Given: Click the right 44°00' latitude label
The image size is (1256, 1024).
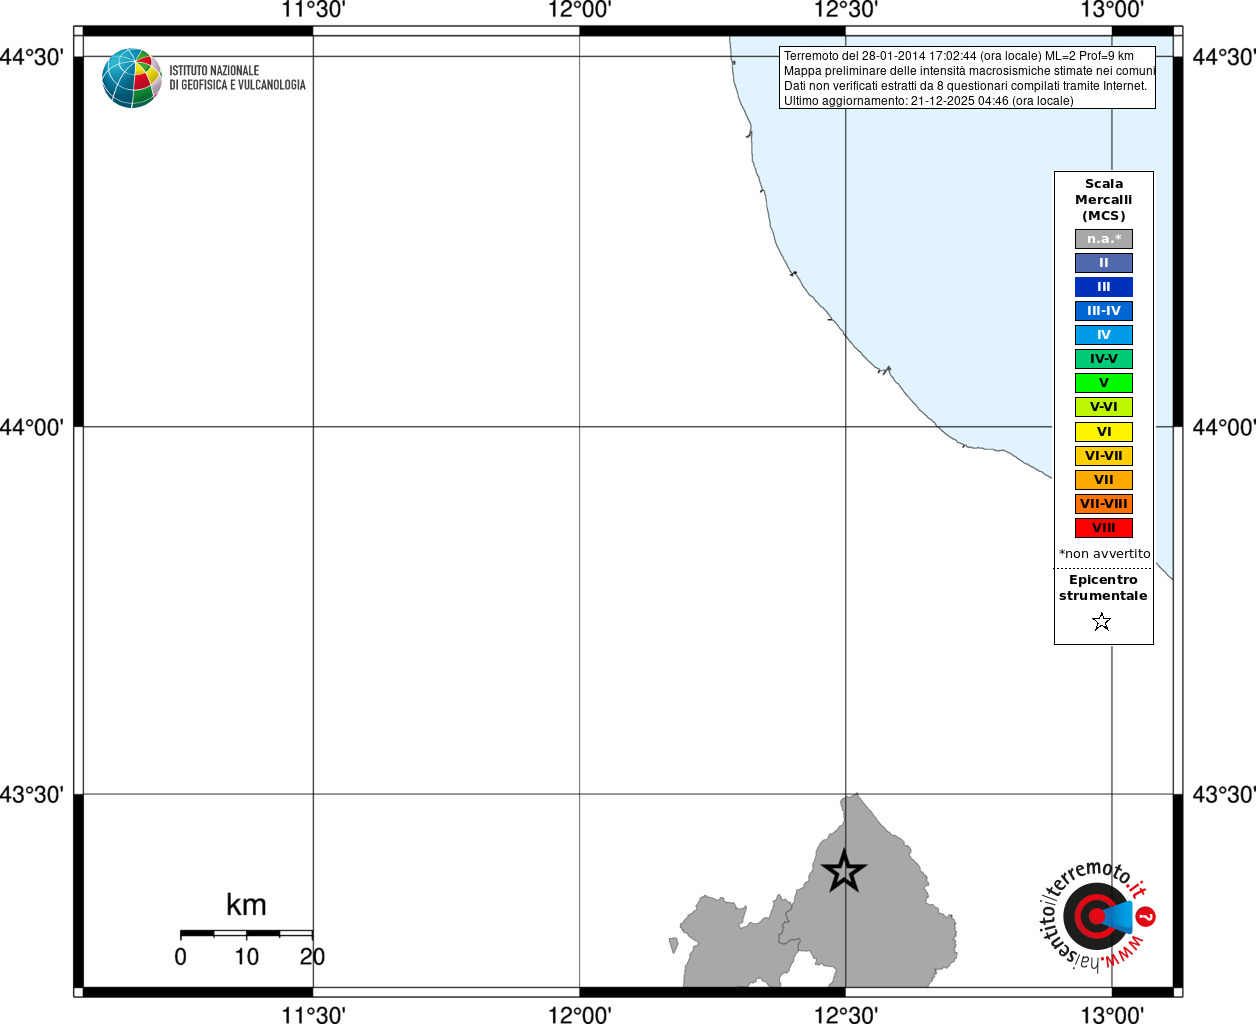Looking at the screenshot, I should point(1224,427).
